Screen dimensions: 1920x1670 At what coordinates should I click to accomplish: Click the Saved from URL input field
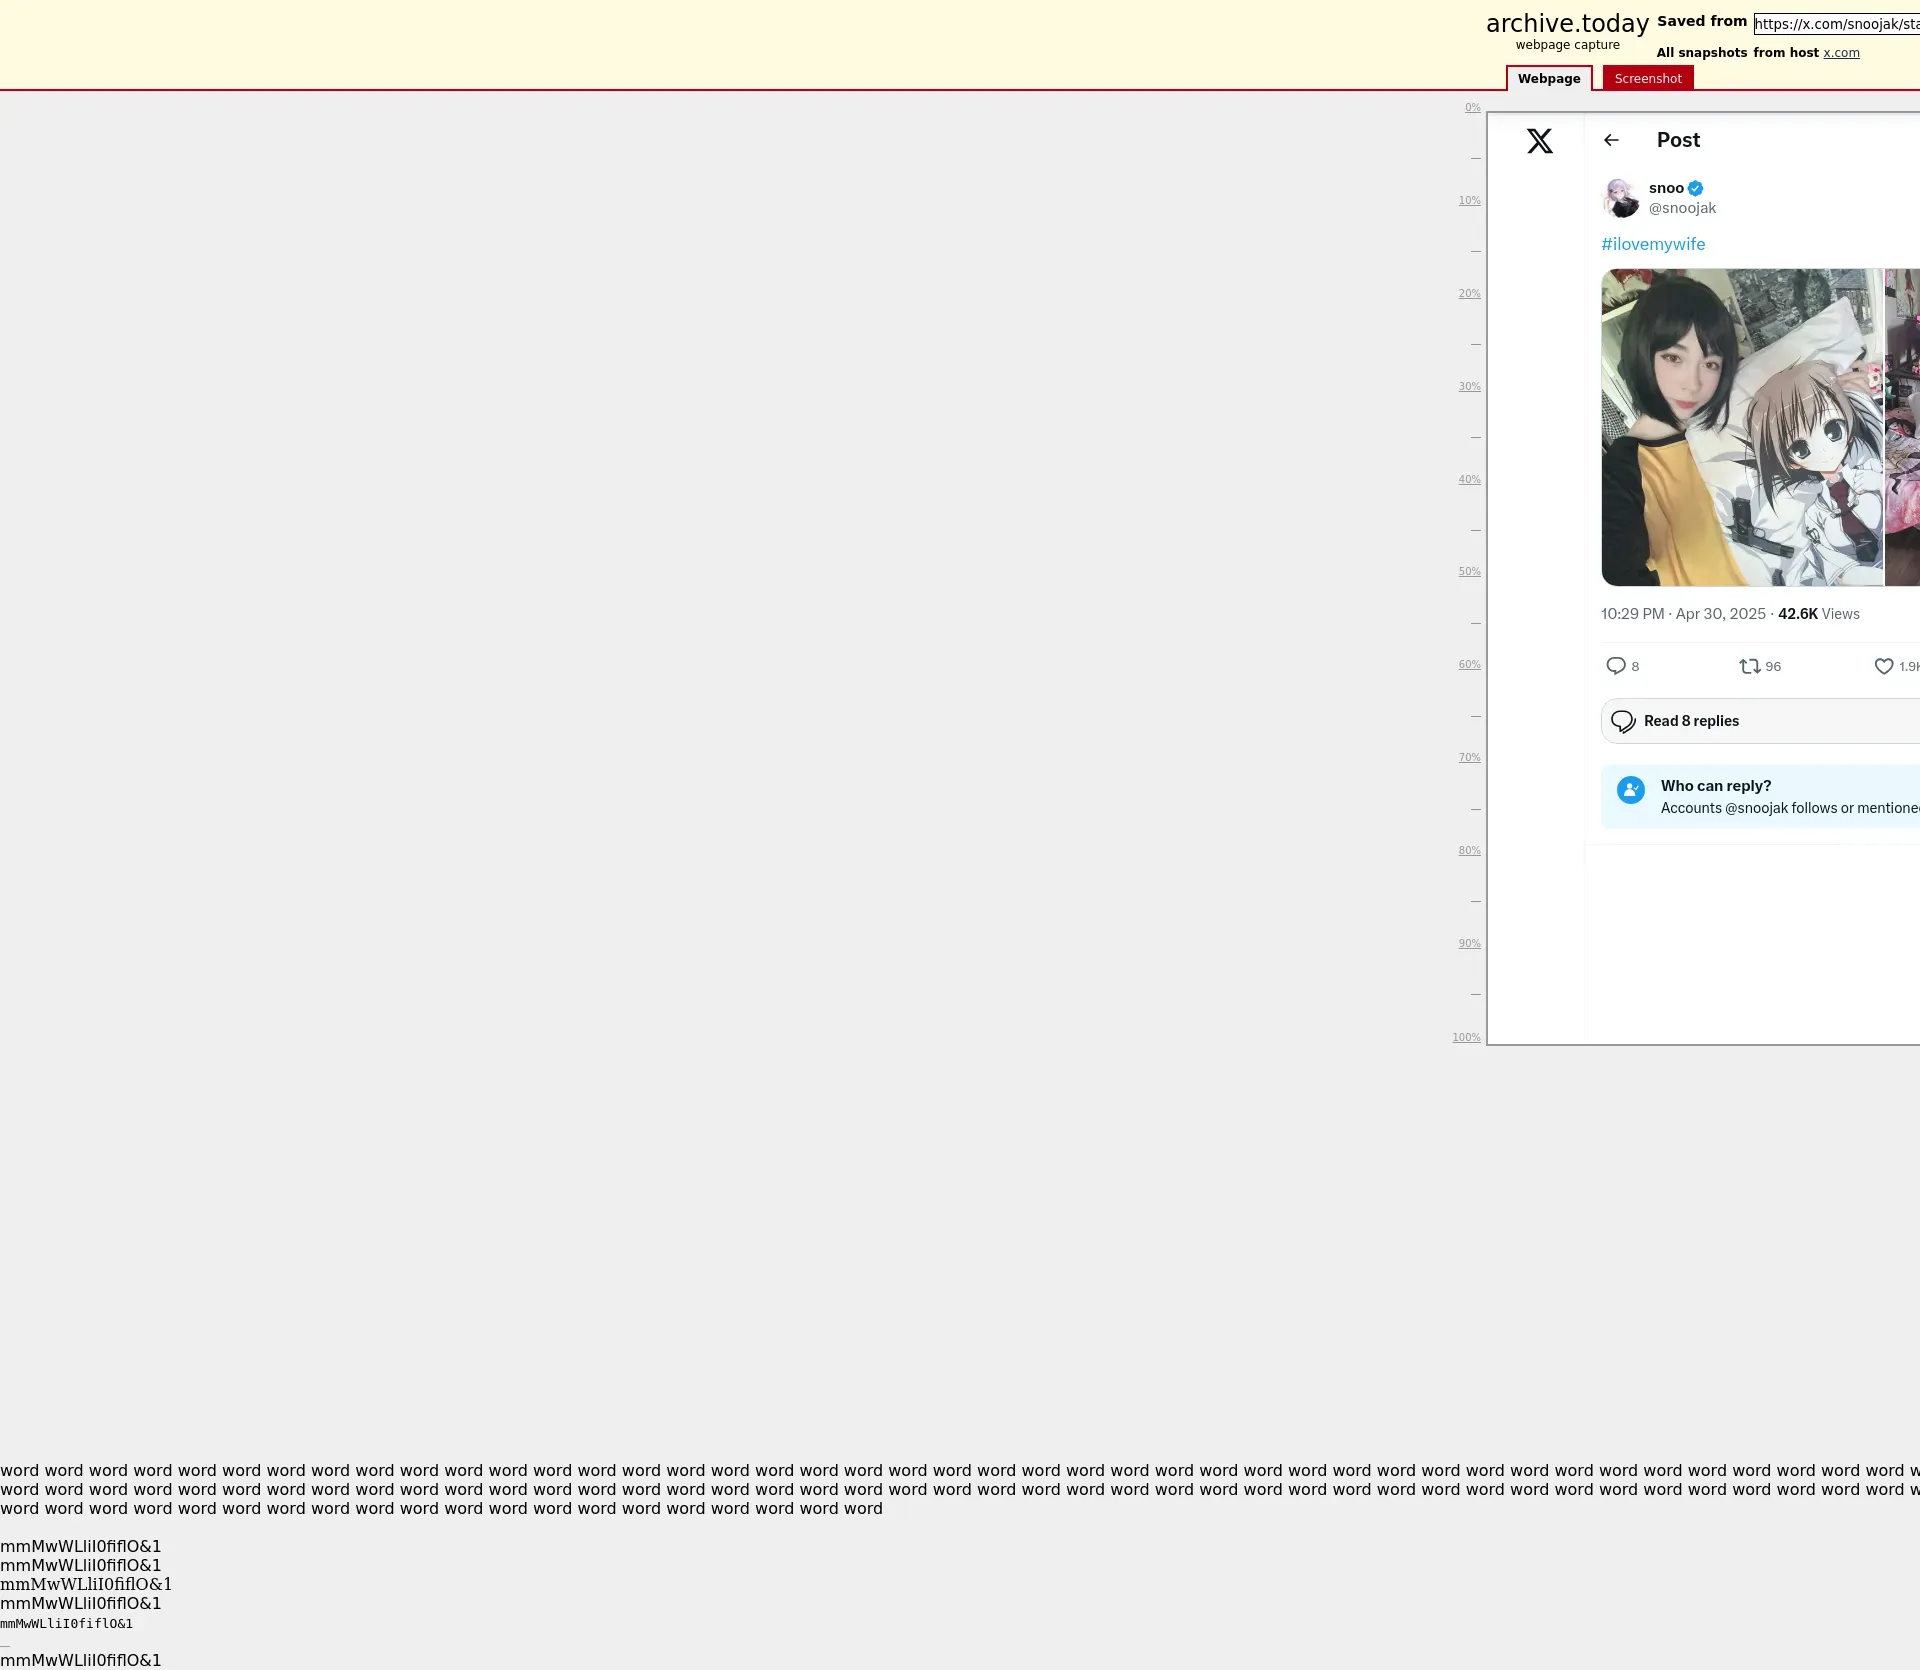tap(1836, 24)
